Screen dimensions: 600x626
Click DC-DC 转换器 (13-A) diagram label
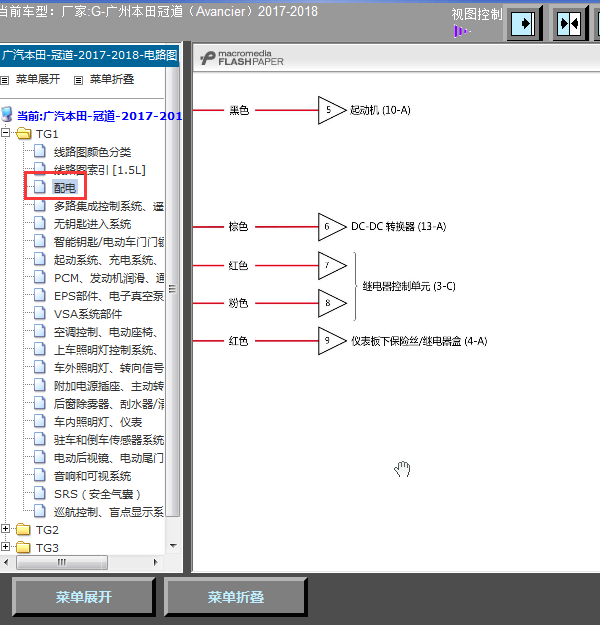click(398, 227)
